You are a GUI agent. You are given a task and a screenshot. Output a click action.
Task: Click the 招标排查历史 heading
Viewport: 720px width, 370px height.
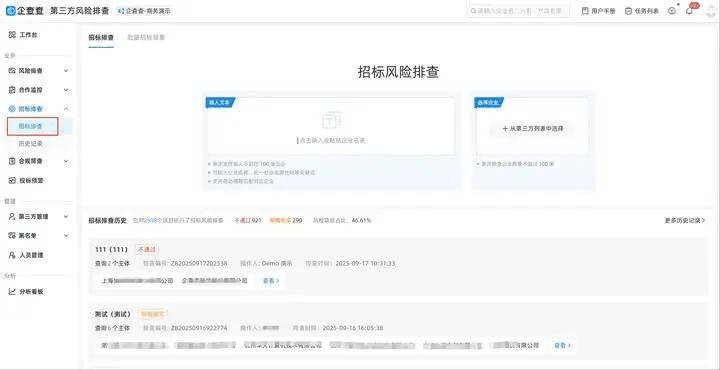coord(108,220)
